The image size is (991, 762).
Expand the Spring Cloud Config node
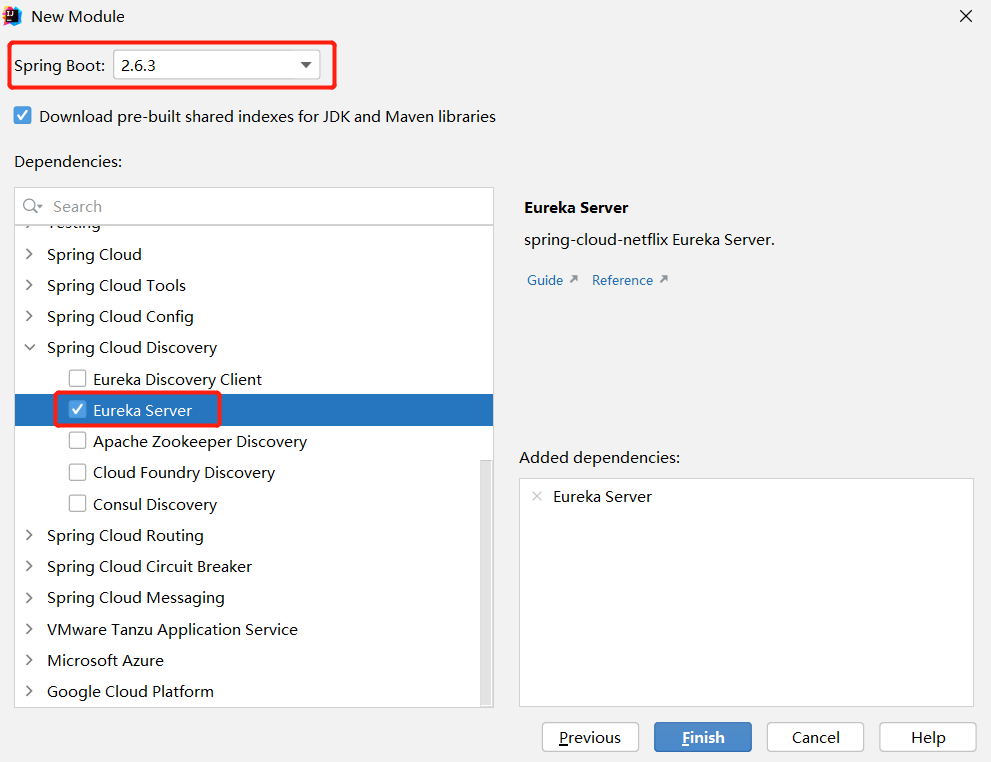coord(29,316)
